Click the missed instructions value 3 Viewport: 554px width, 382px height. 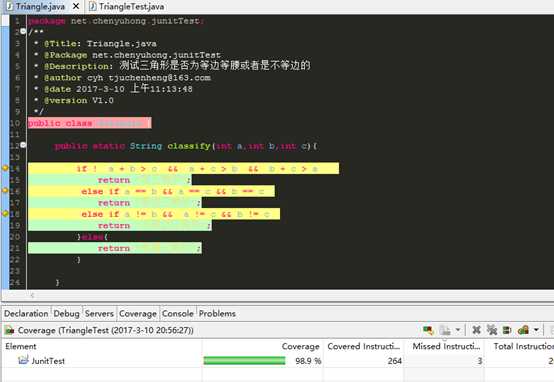pos(479,361)
